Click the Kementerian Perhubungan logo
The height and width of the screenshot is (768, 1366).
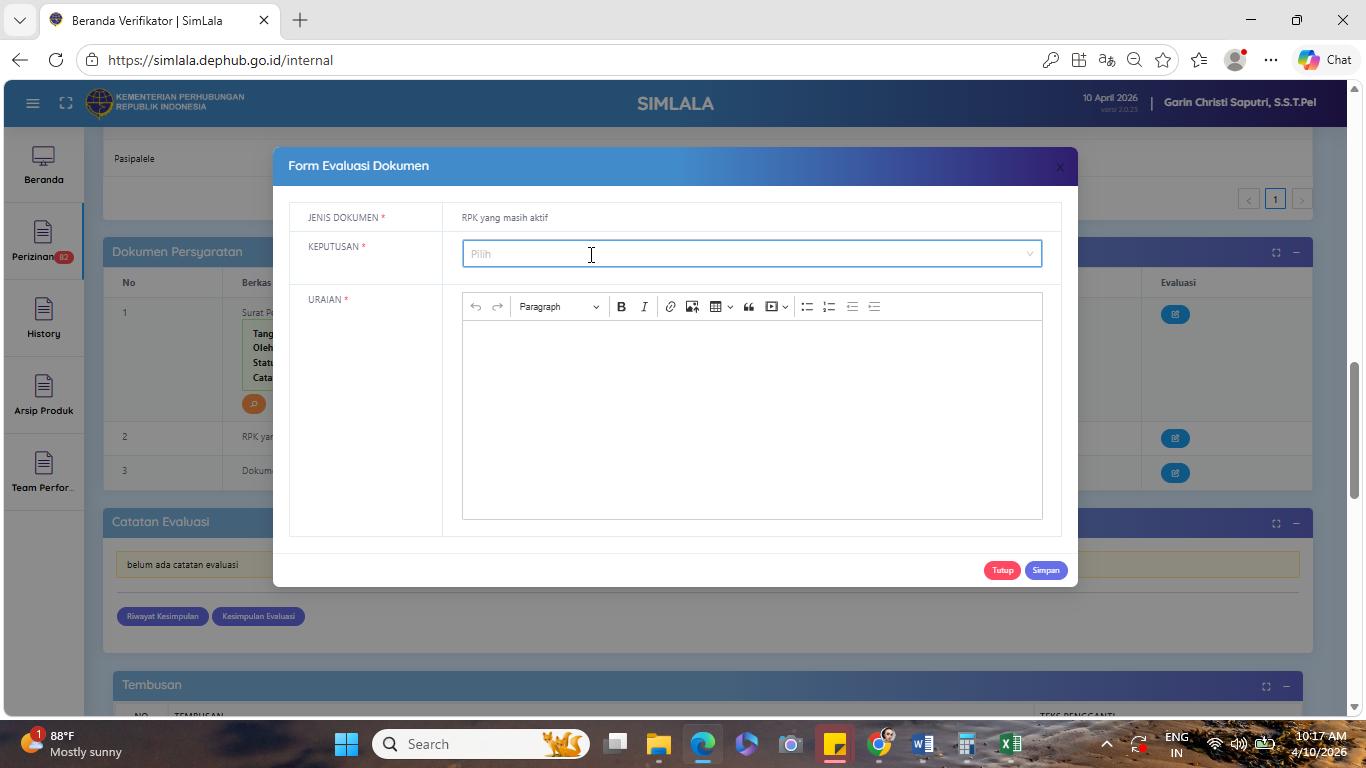100,103
